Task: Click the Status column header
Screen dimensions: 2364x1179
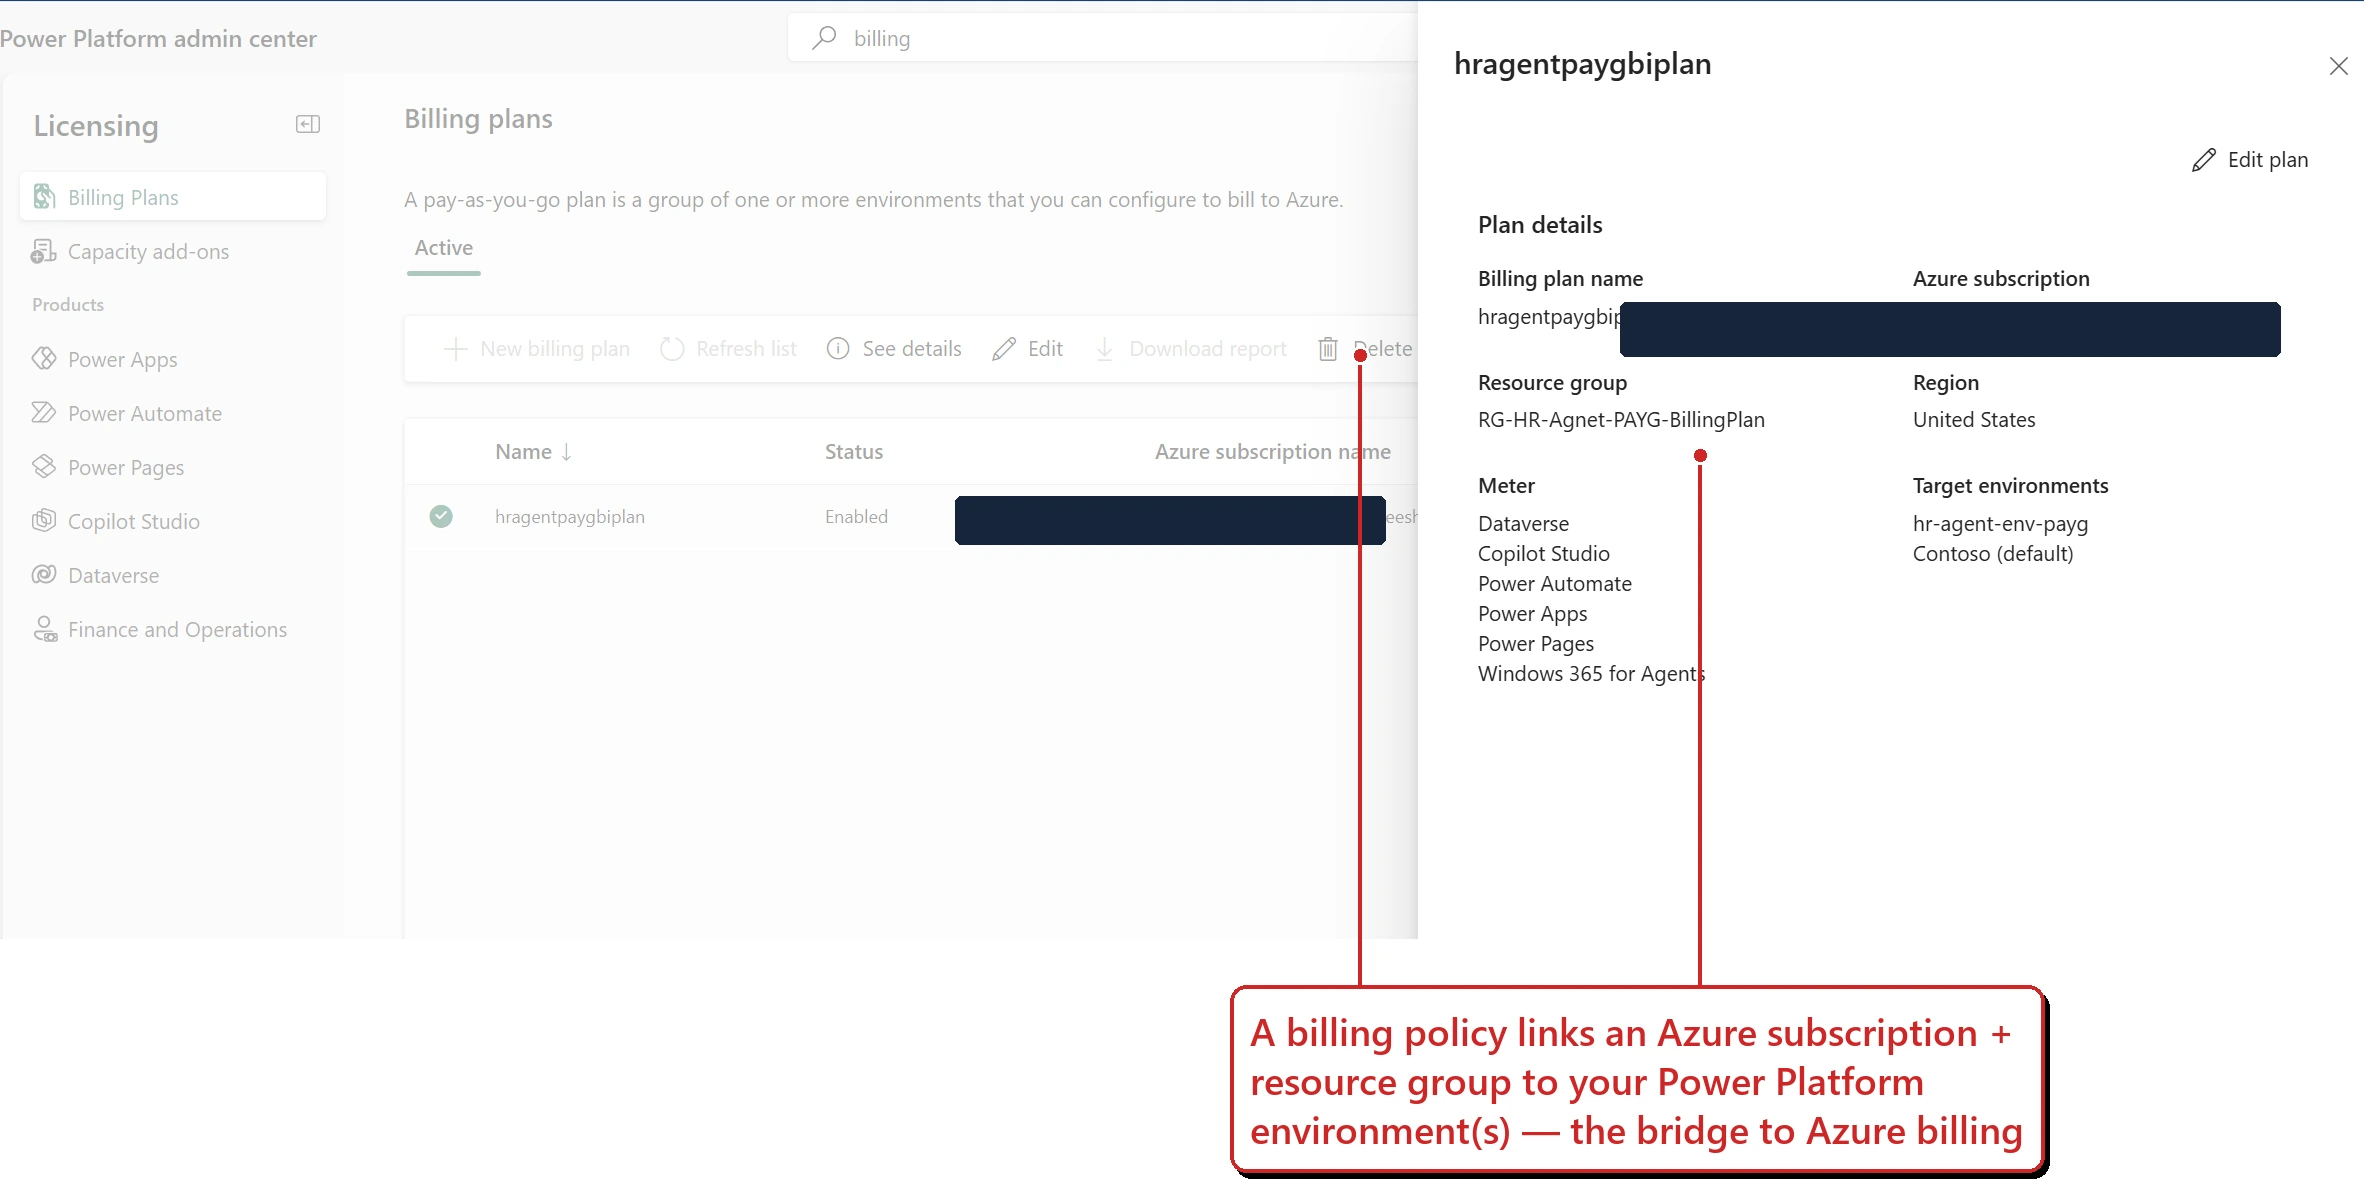Action: [854, 452]
